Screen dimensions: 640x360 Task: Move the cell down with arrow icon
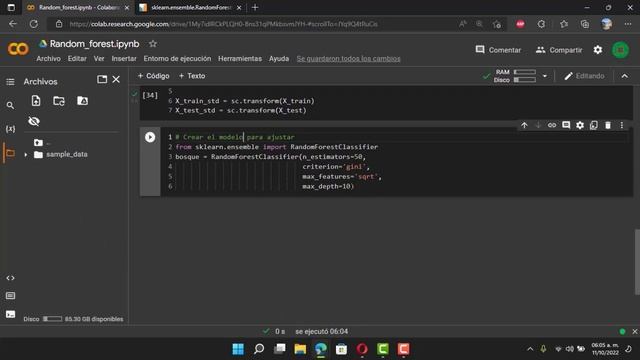(x=538, y=125)
